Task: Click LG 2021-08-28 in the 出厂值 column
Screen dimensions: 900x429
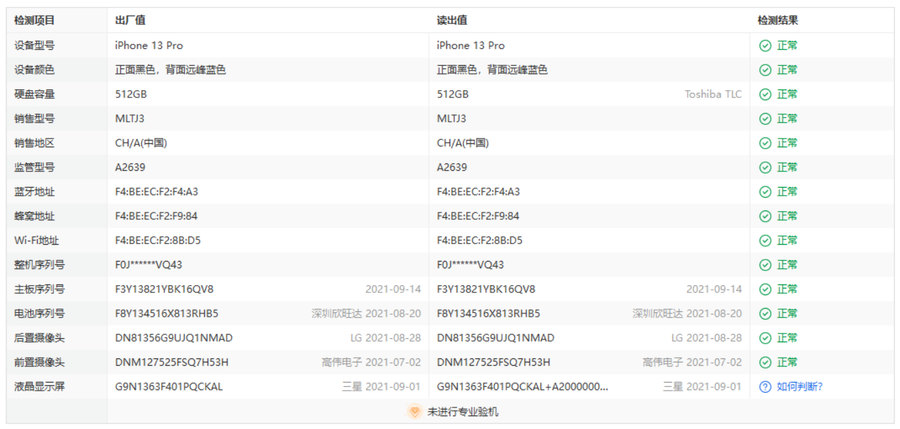Action: (386, 338)
